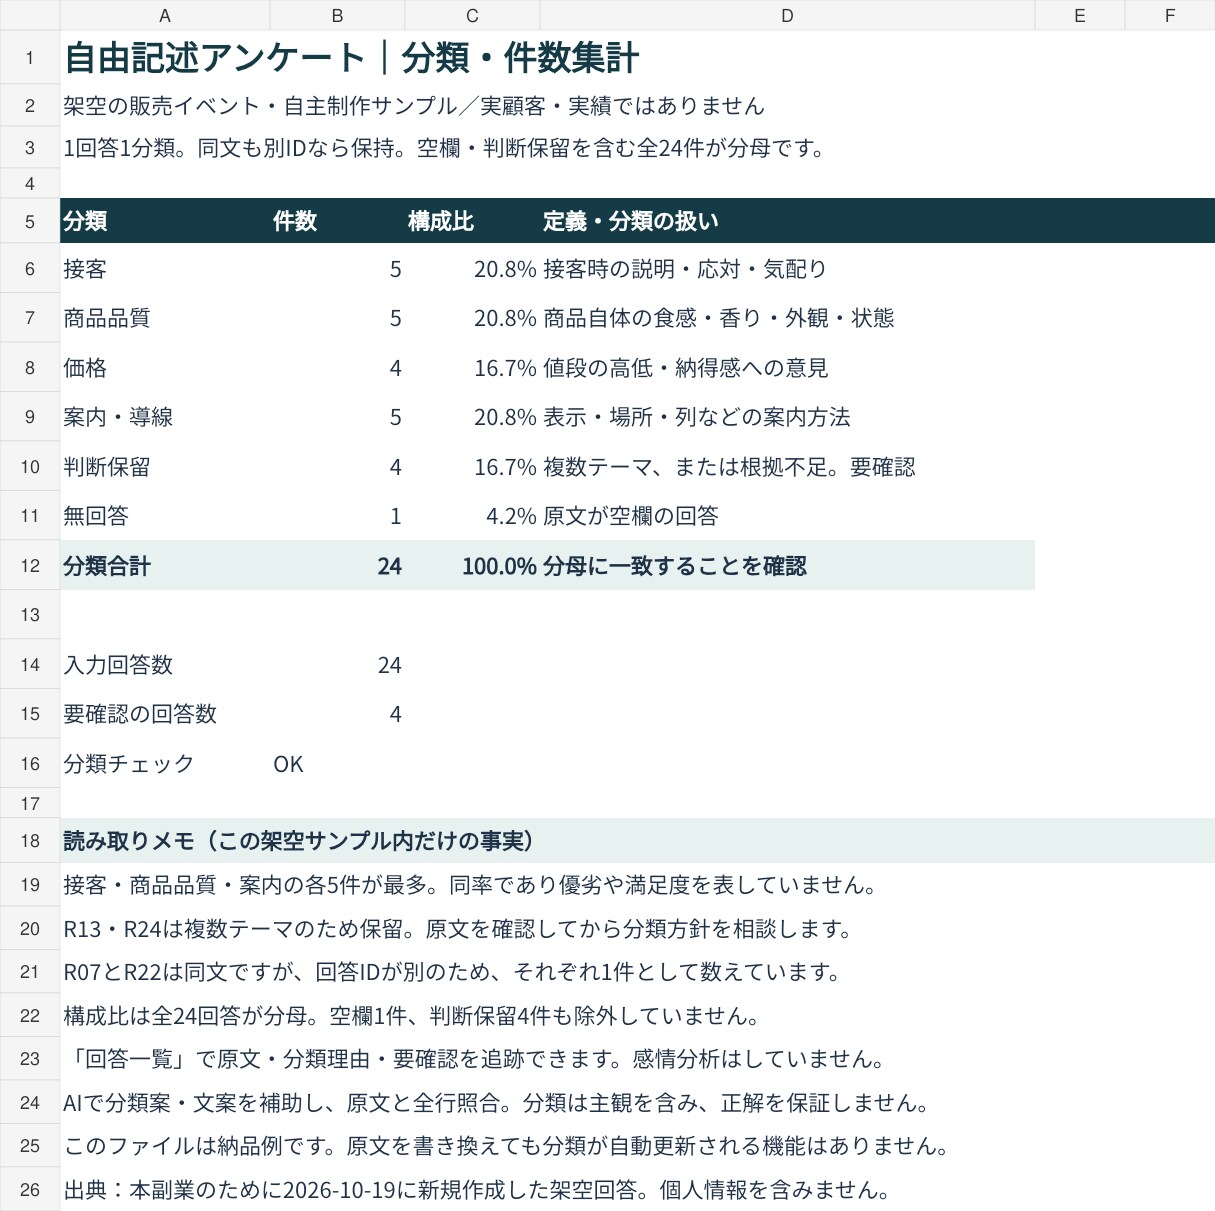
Task: Select row 1 header
Action: (30, 58)
